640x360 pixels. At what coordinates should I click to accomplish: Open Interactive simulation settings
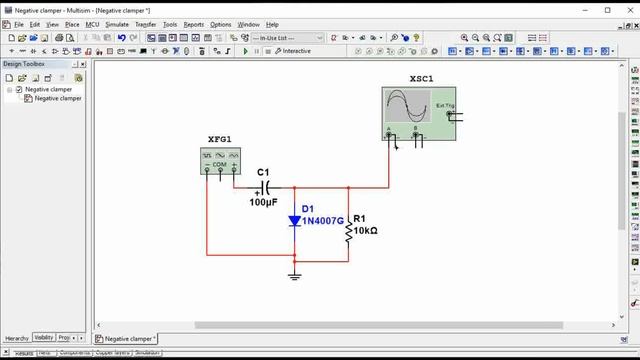point(293,51)
